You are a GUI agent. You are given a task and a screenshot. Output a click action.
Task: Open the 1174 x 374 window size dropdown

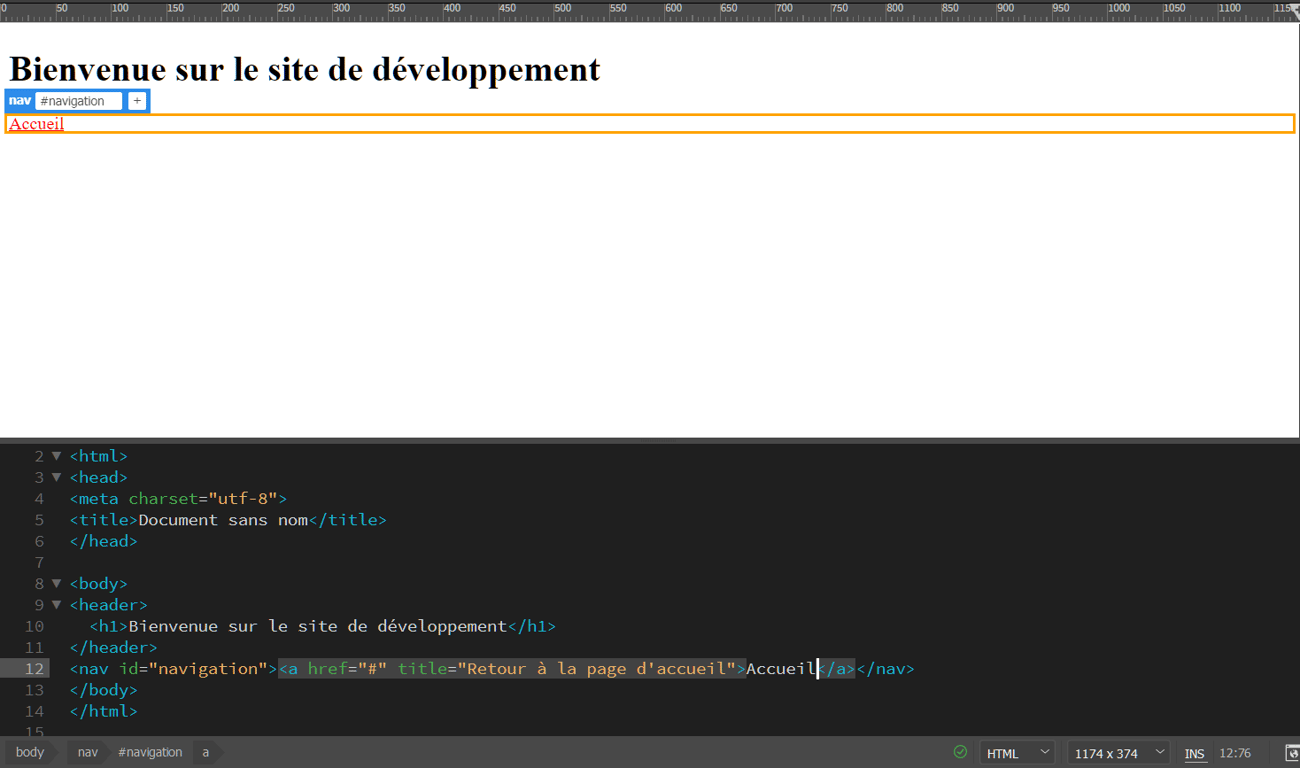point(1117,753)
